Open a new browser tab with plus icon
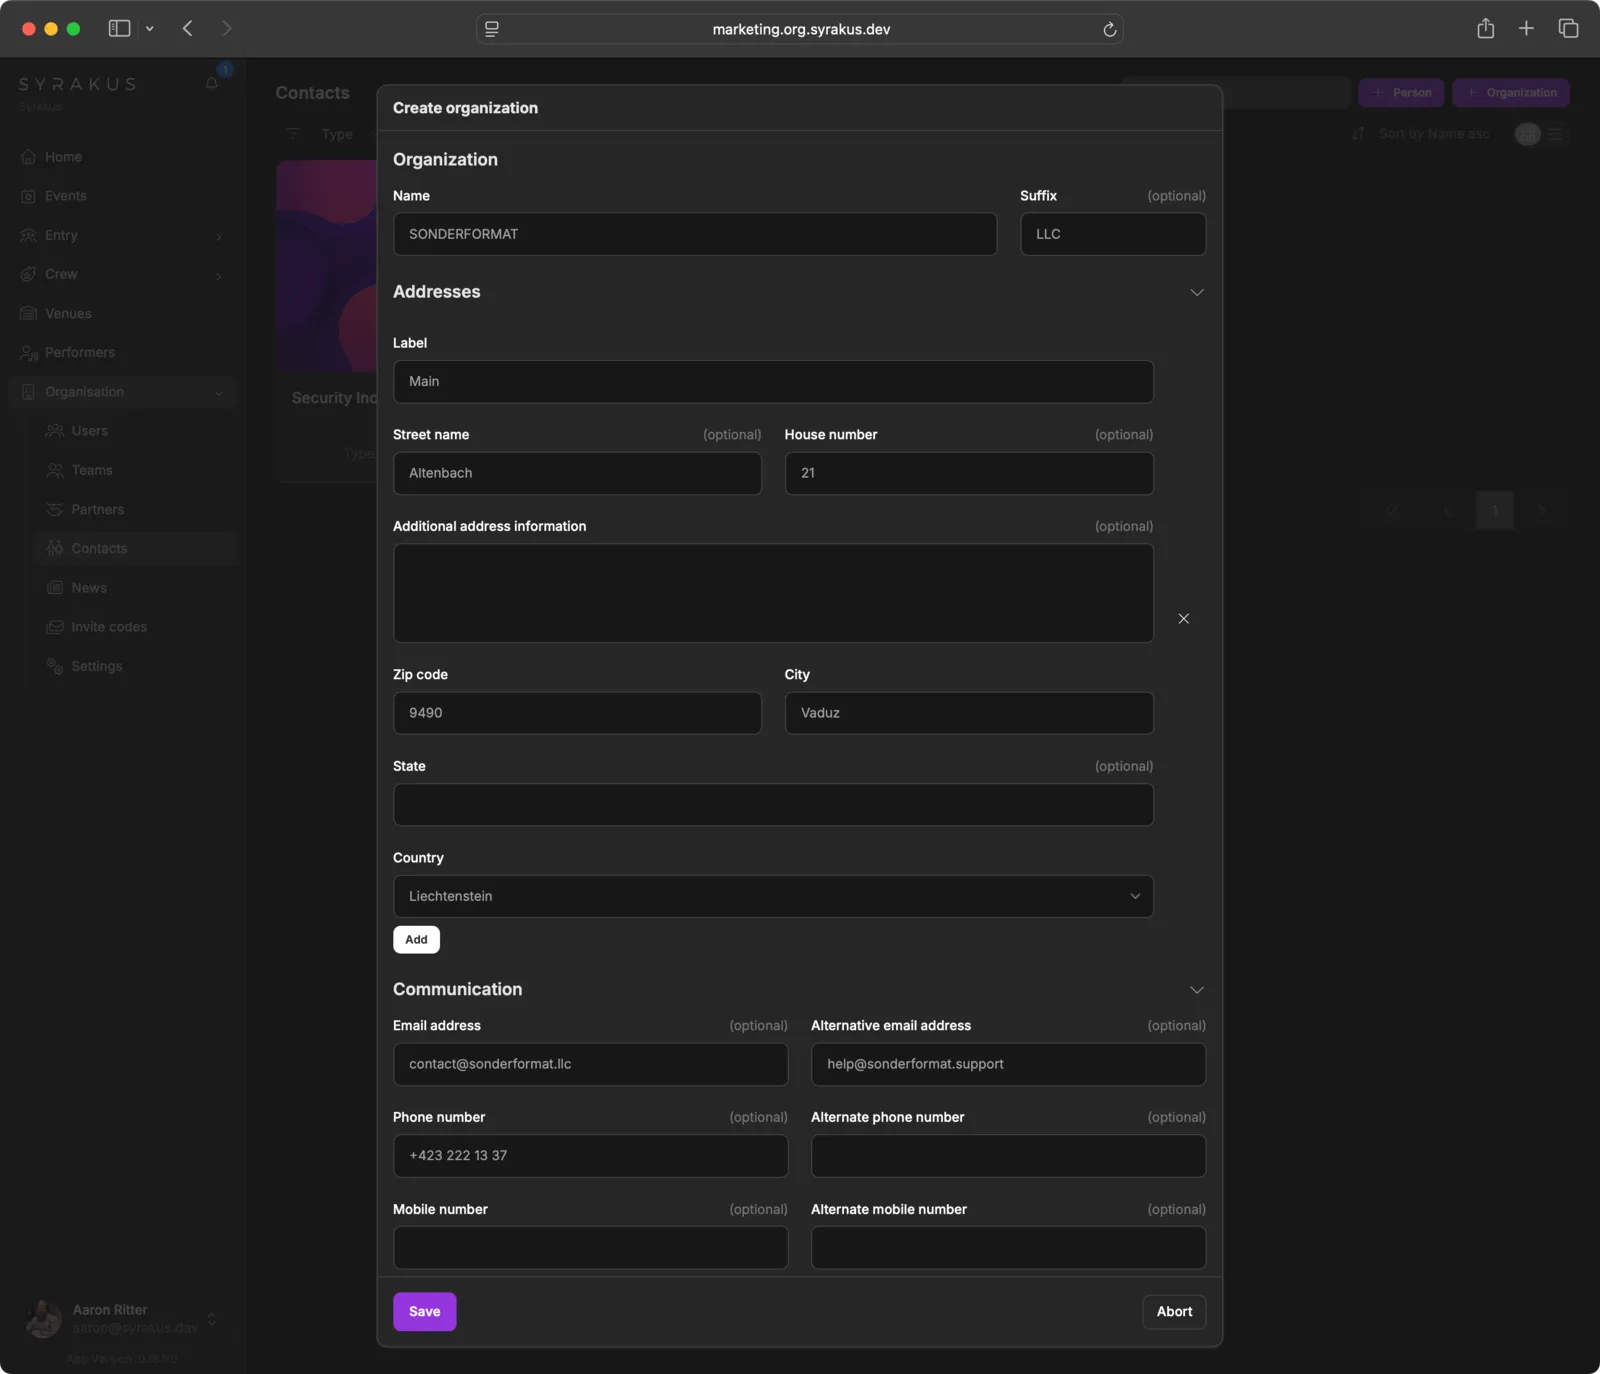Viewport: 1600px width, 1374px height. coord(1526,29)
